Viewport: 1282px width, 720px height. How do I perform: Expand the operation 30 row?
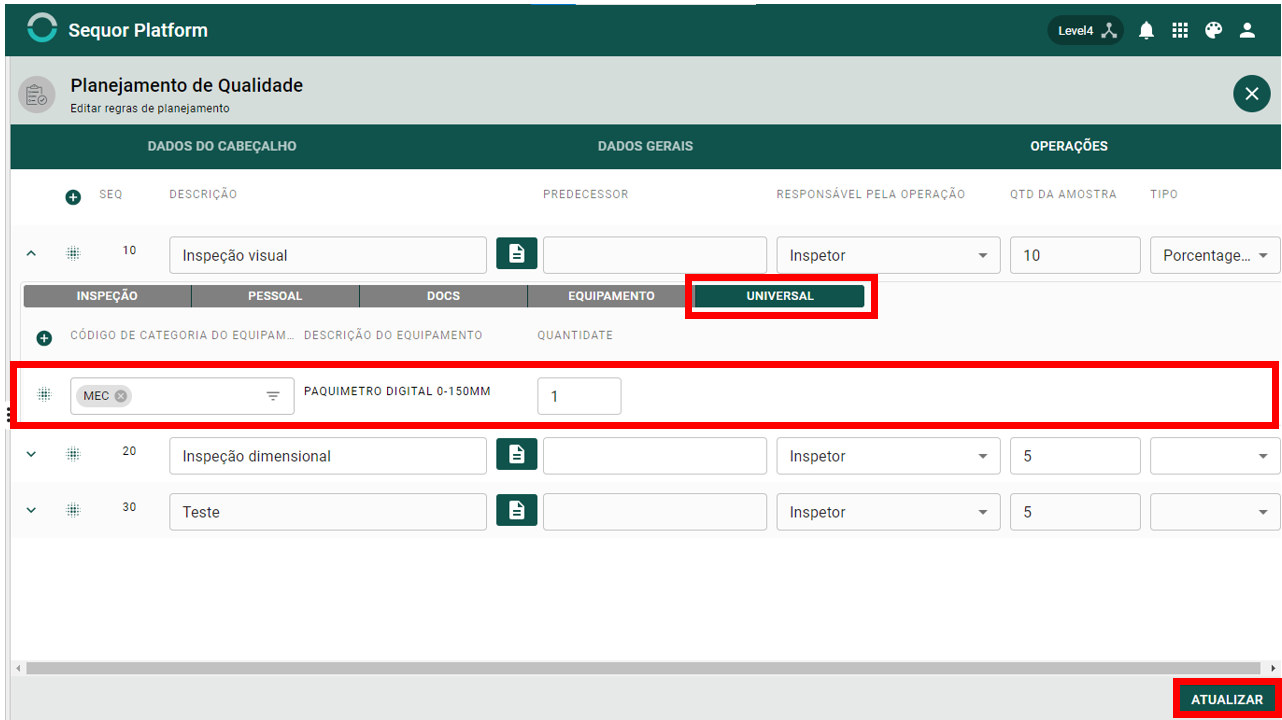31,510
